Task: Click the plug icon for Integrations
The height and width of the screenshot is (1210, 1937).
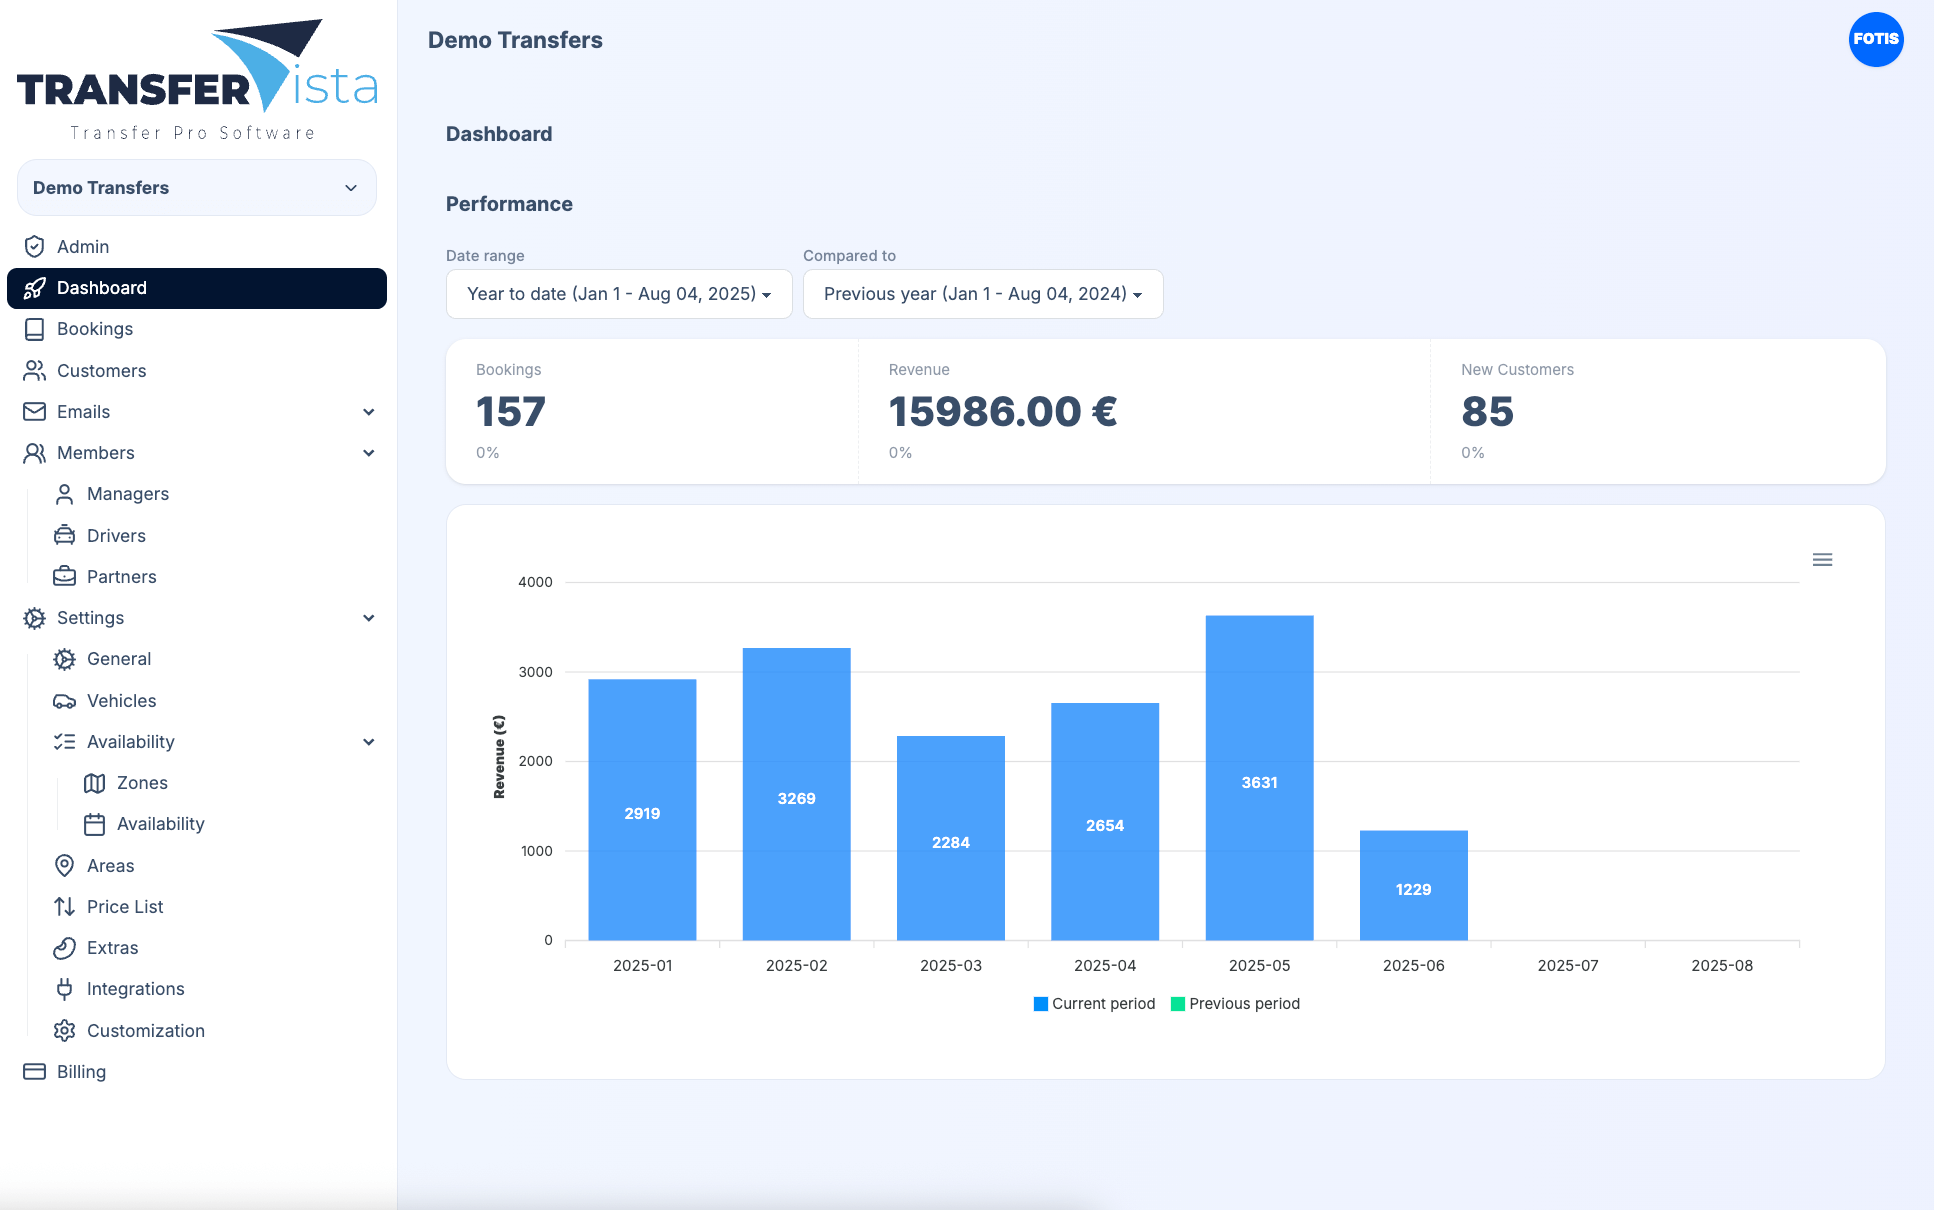Action: pyautogui.click(x=65, y=989)
